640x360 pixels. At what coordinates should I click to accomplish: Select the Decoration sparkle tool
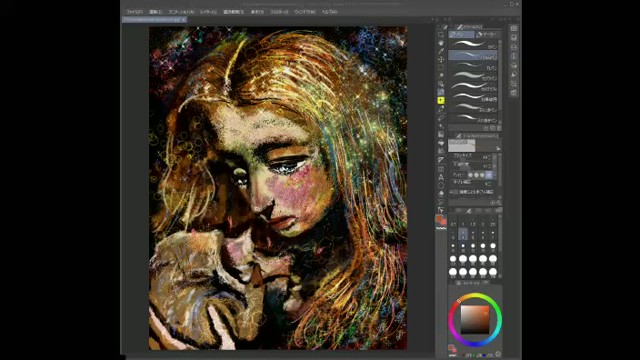(x=441, y=126)
